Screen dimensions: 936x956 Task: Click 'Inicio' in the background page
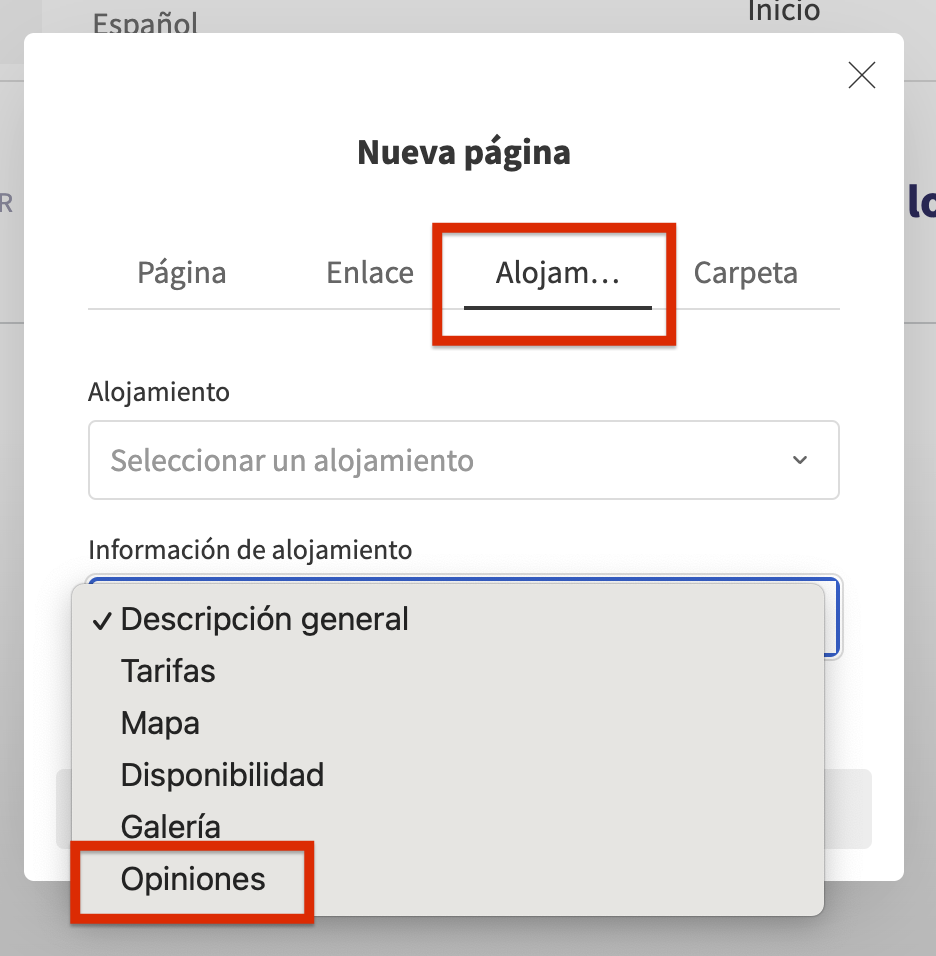(x=783, y=12)
